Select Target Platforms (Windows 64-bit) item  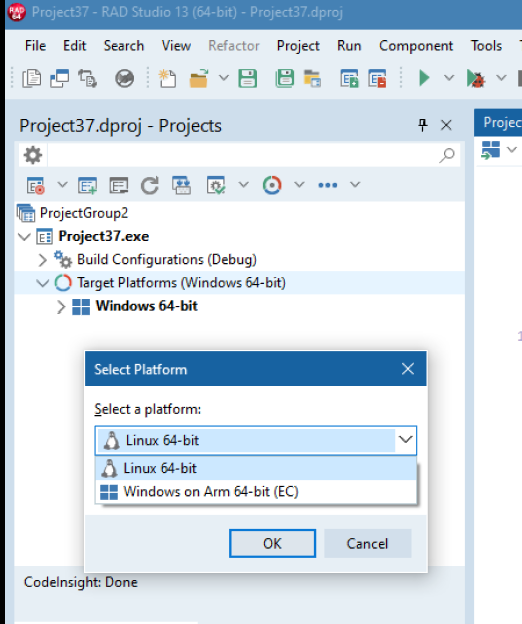pos(181,283)
